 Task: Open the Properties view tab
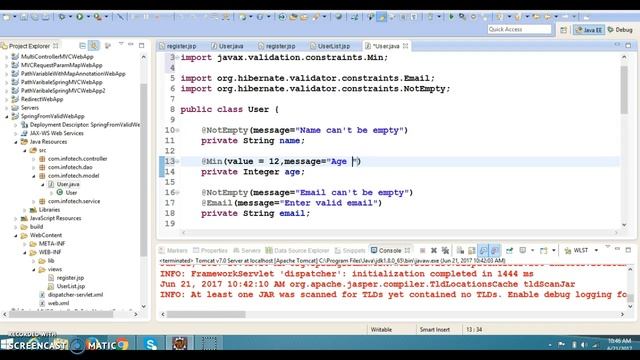click(211, 250)
